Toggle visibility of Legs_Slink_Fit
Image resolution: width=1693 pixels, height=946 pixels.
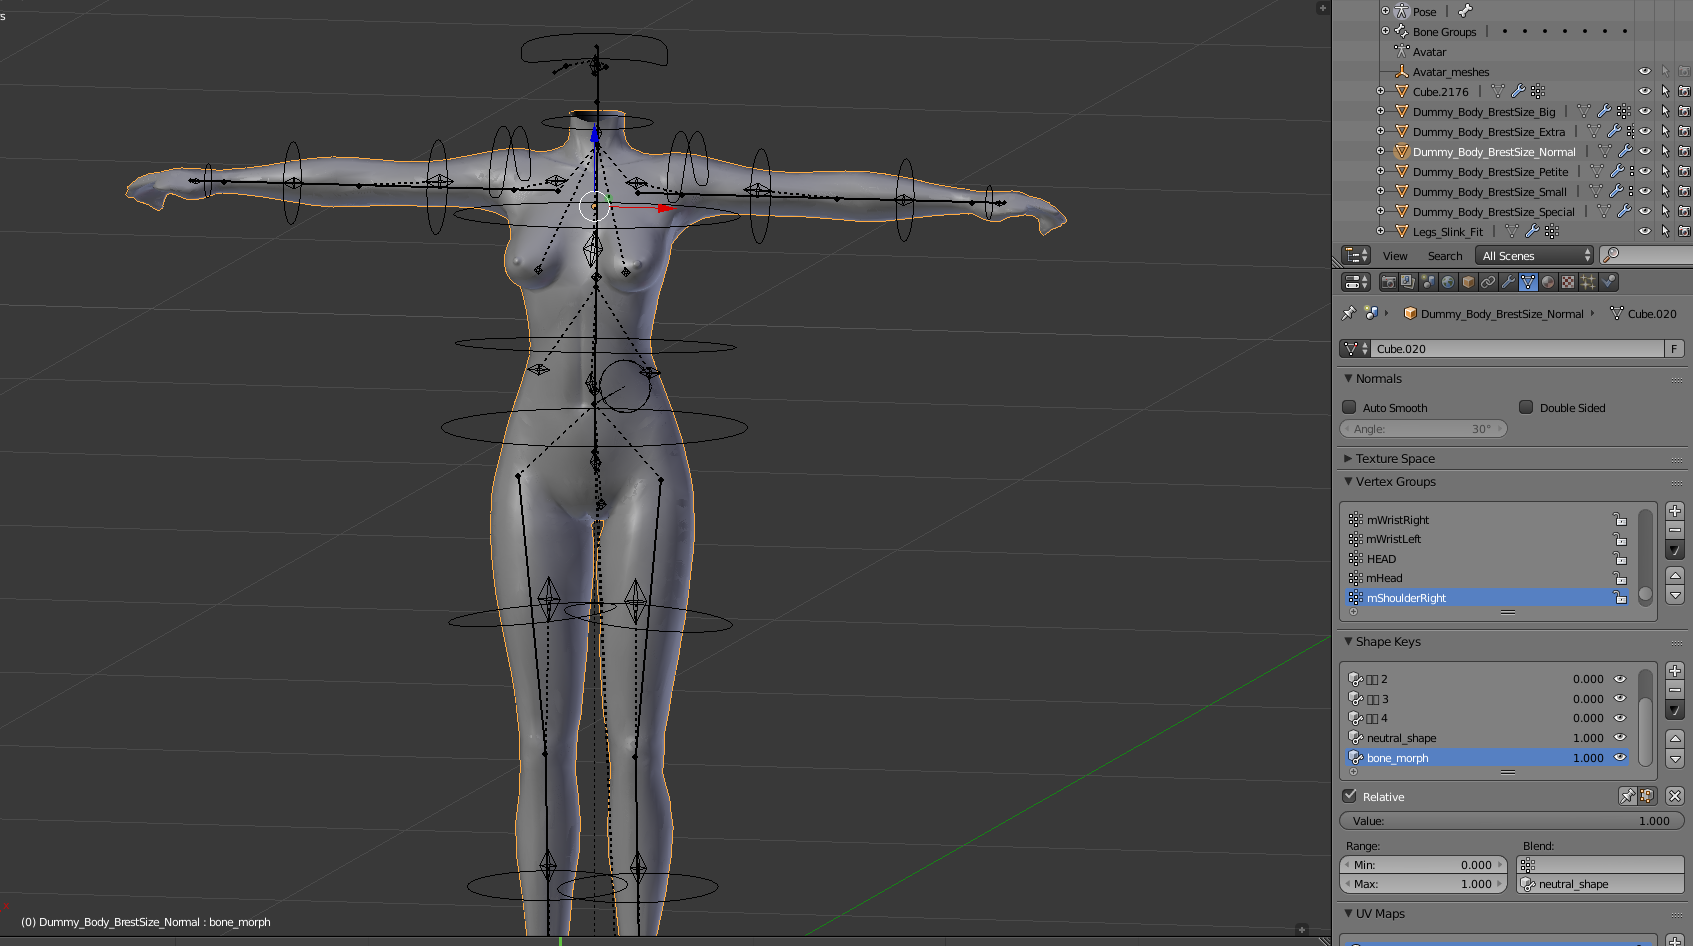[1644, 231]
